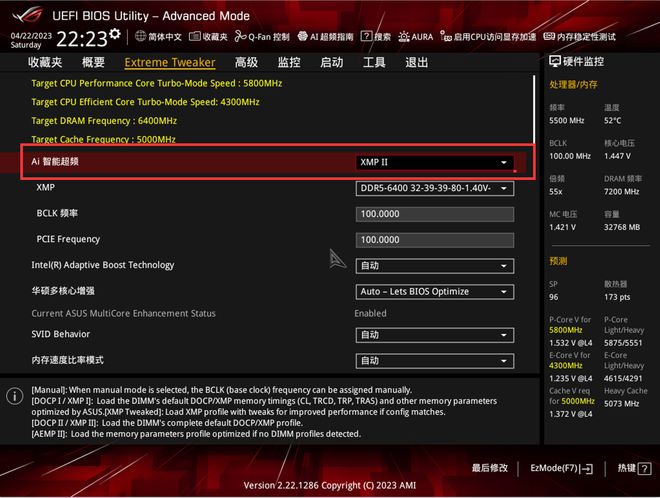
Task: Click the EzMode exit arrow icon
Action: 588,469
